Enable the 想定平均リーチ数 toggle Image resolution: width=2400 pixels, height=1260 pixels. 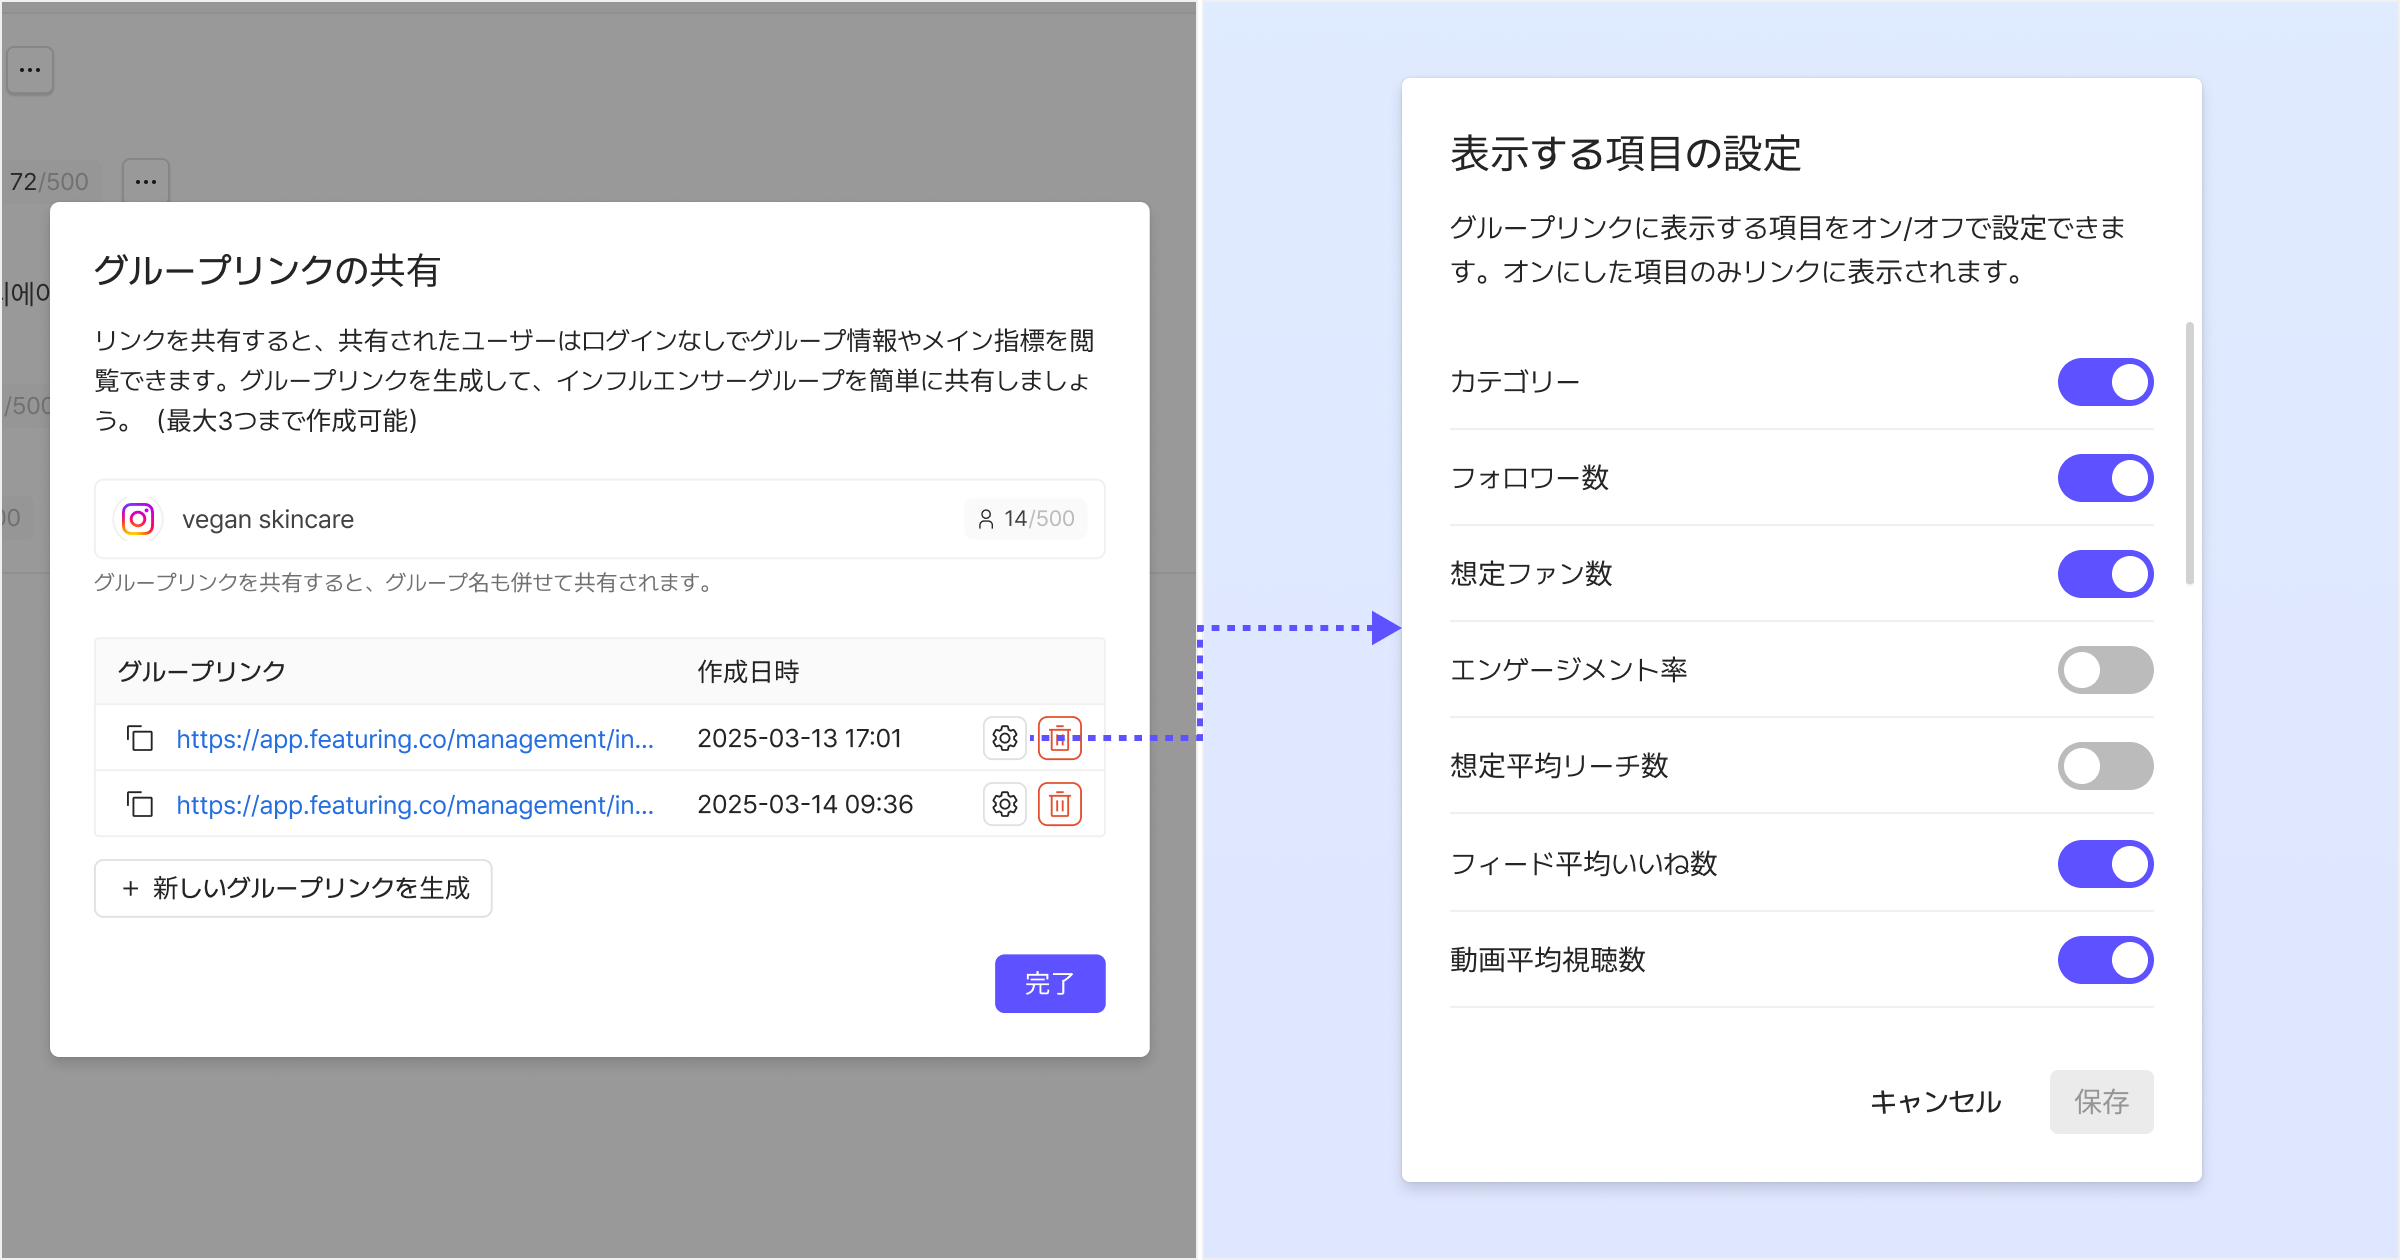tap(2104, 766)
